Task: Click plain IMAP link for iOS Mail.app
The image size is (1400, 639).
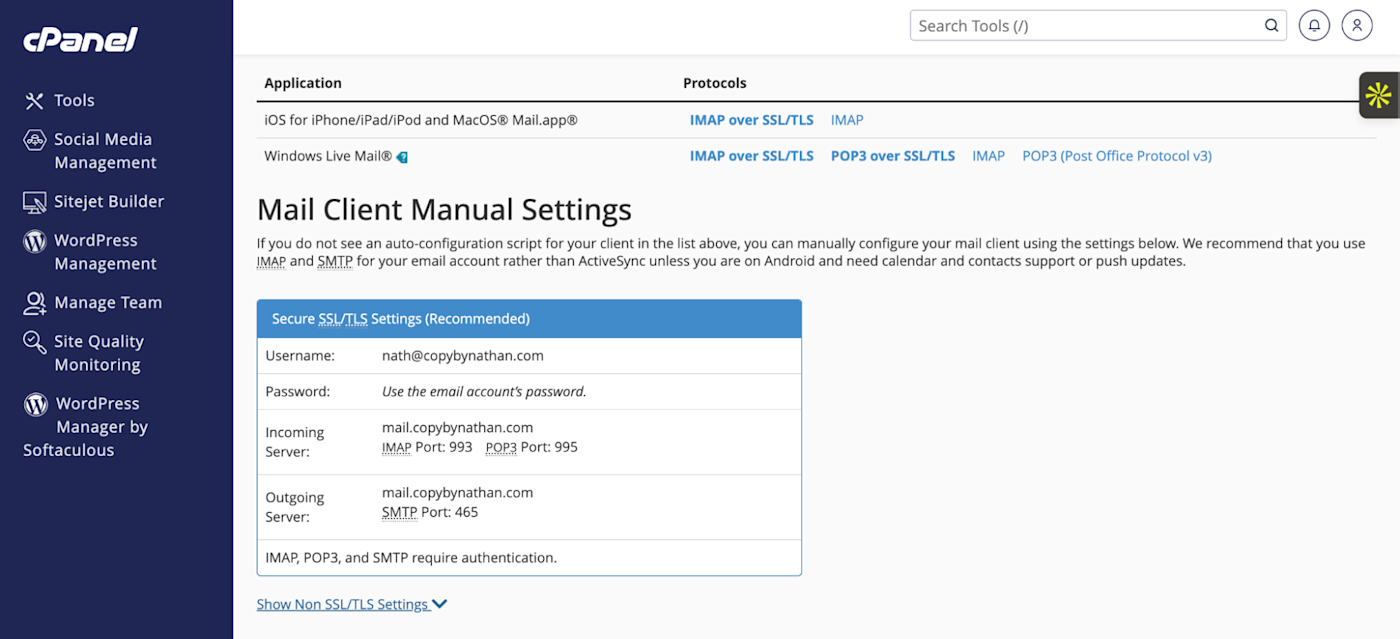Action: pos(847,120)
